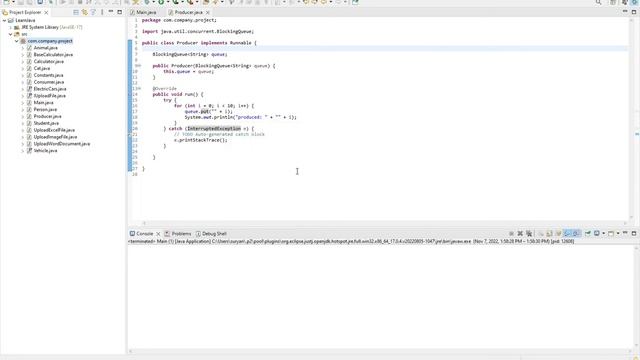Collapse com.company.project package node
The width and height of the screenshot is (640, 360).
(x=17, y=41)
